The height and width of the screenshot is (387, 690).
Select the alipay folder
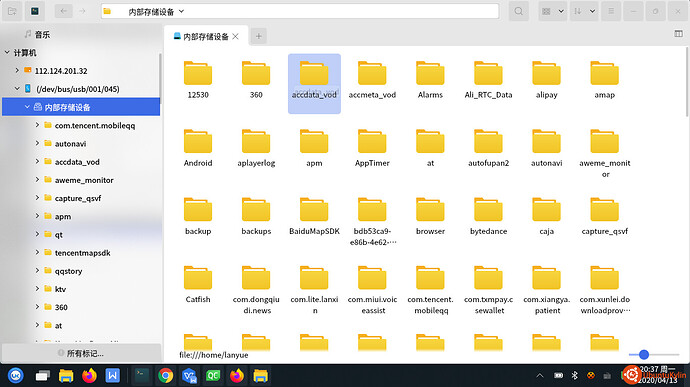(x=547, y=80)
